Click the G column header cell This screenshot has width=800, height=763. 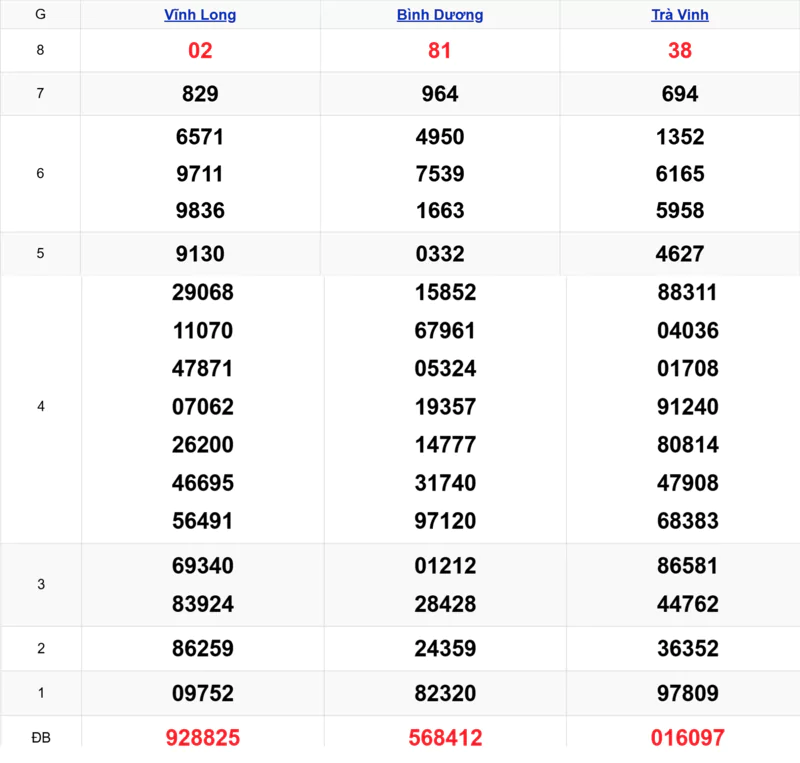point(40,15)
